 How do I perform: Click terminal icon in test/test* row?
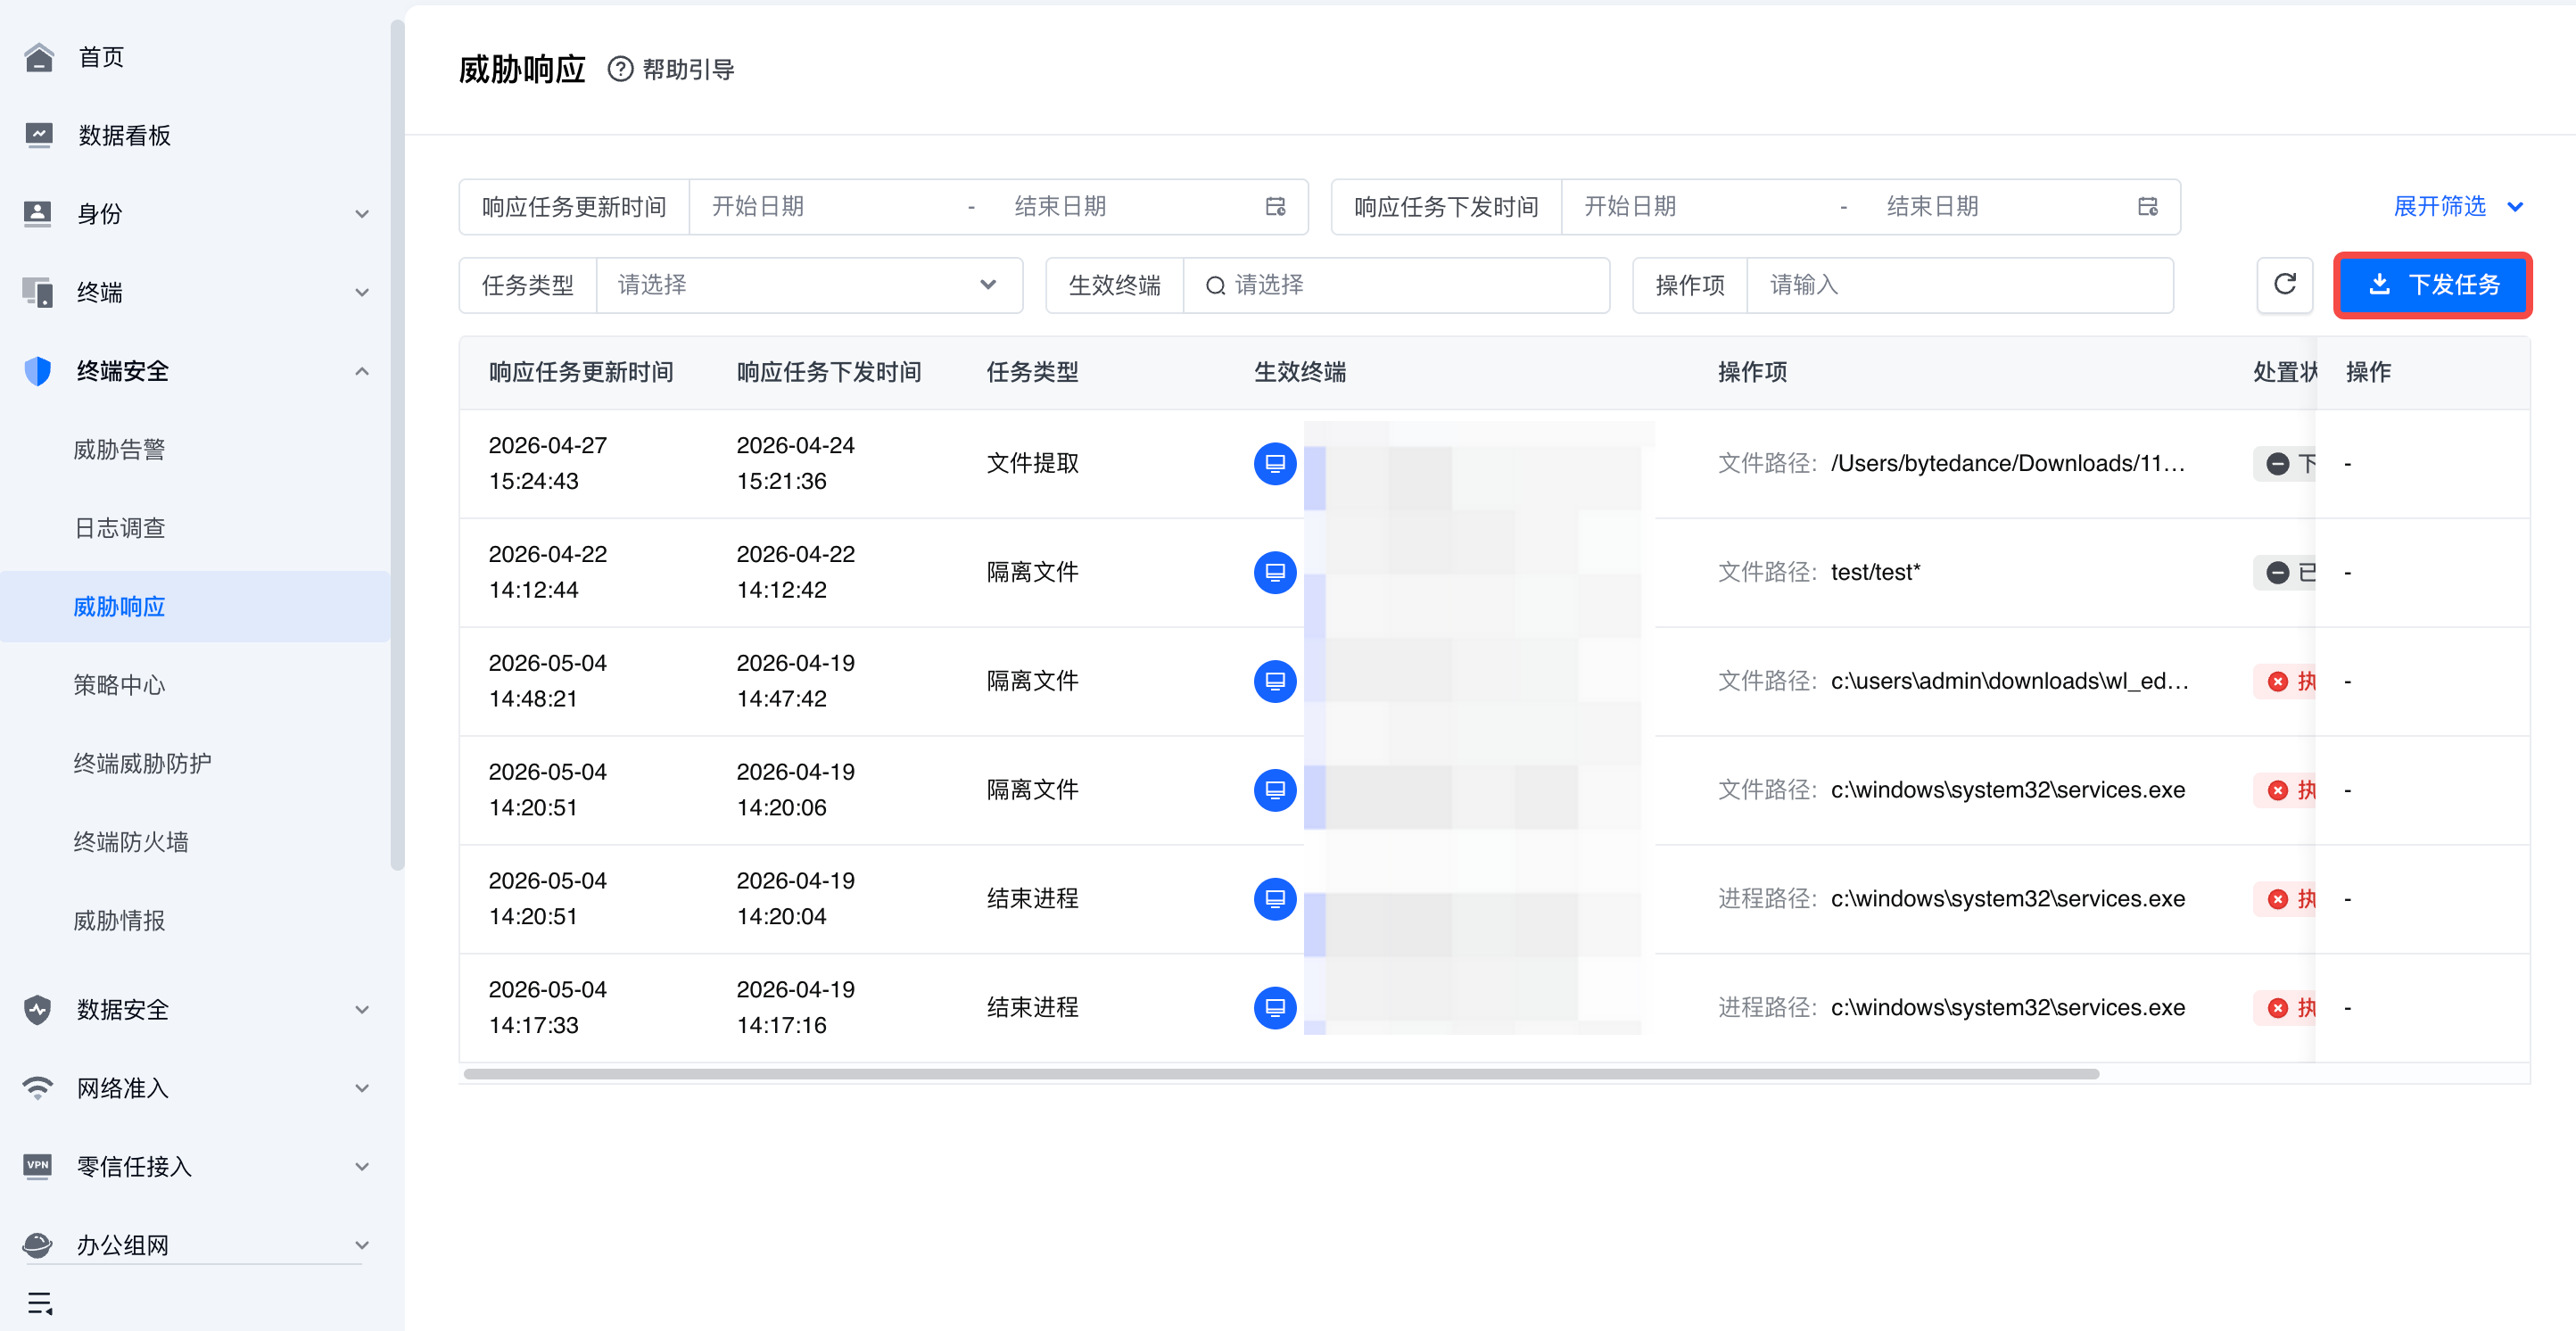tap(1275, 572)
